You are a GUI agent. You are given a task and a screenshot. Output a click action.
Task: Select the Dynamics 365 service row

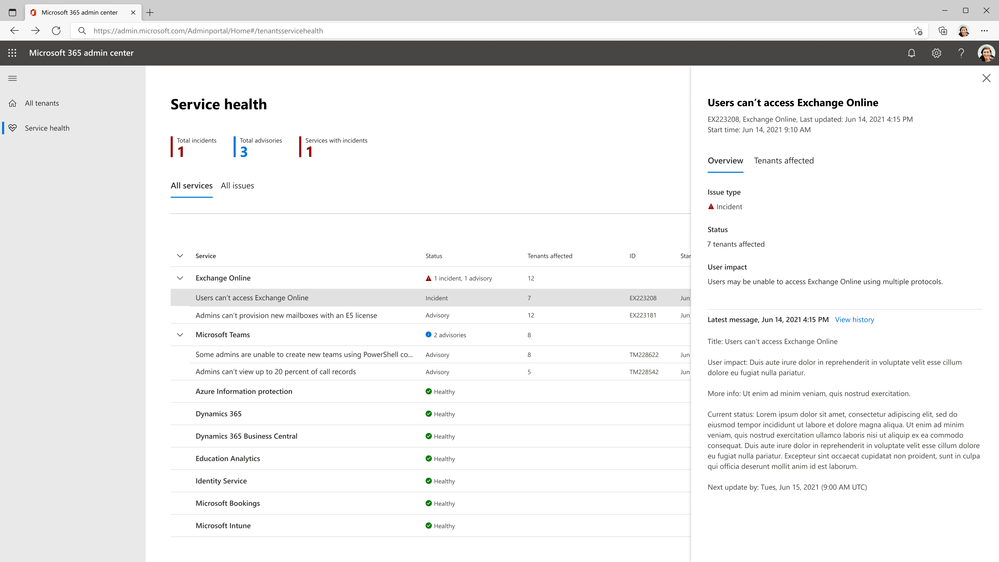tap(430, 414)
